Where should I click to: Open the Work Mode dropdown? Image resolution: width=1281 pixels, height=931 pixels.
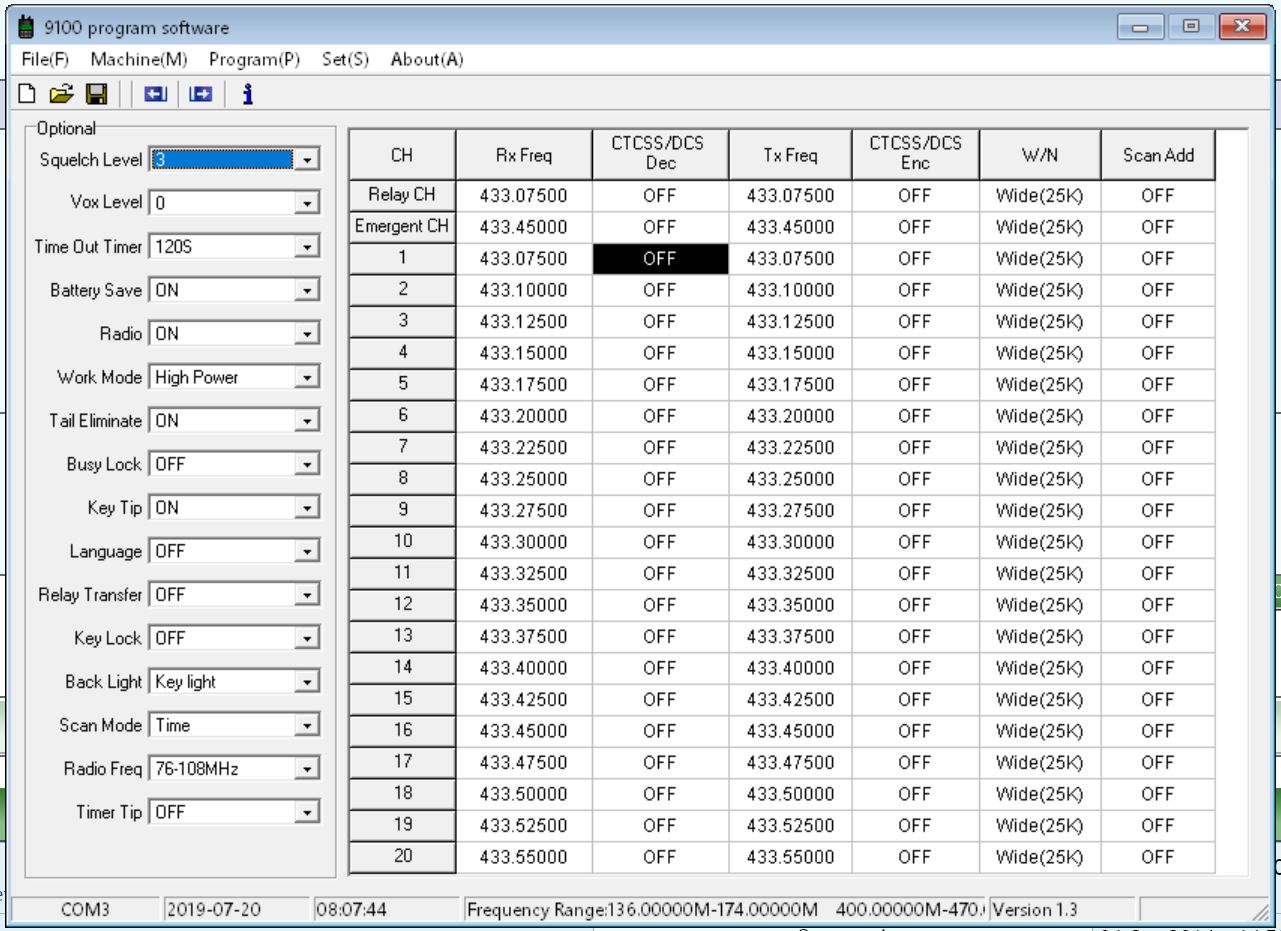click(x=308, y=377)
